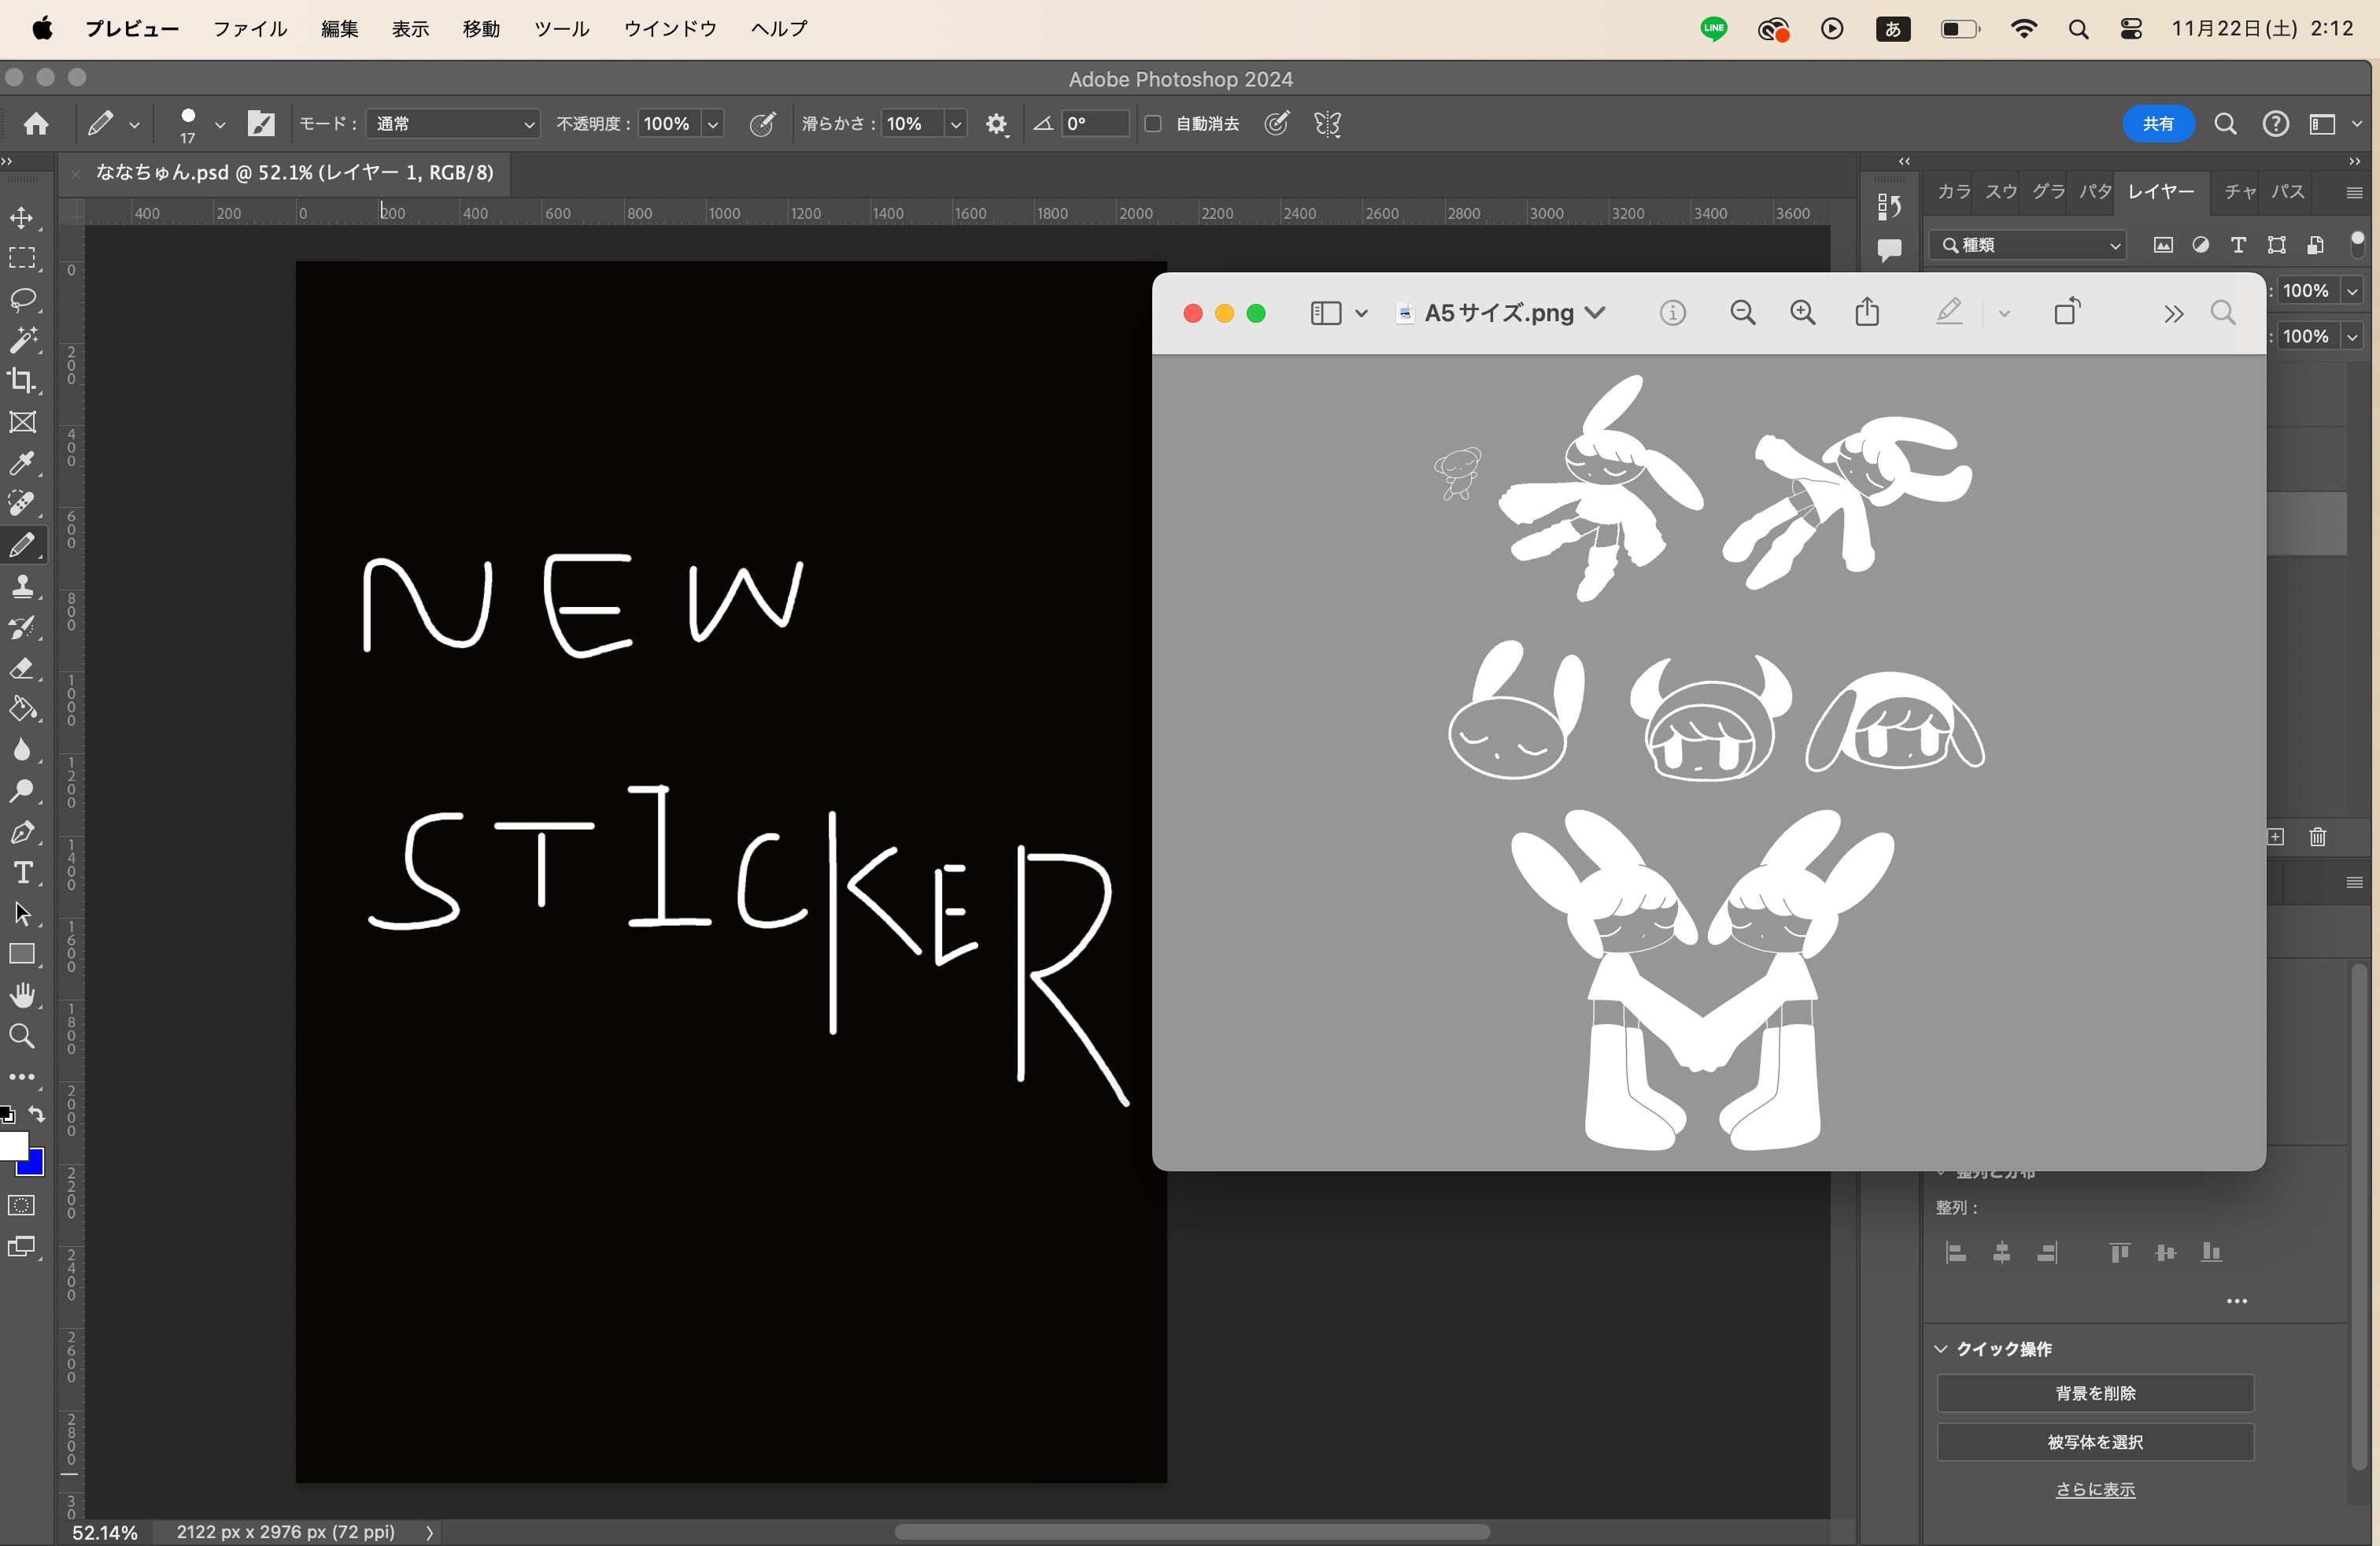Screen dimensions: 2380x1546
Task: Select the Crop tool
Action: (x=22, y=381)
